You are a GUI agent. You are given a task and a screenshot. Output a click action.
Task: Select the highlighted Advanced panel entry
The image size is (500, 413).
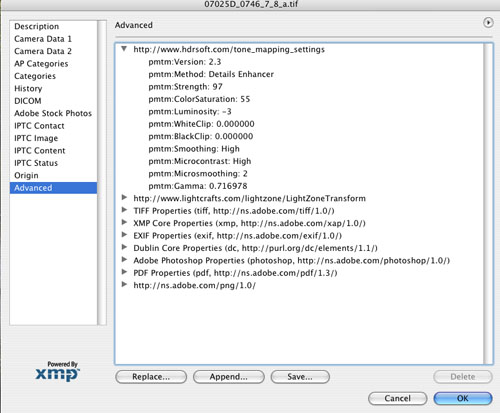point(53,188)
